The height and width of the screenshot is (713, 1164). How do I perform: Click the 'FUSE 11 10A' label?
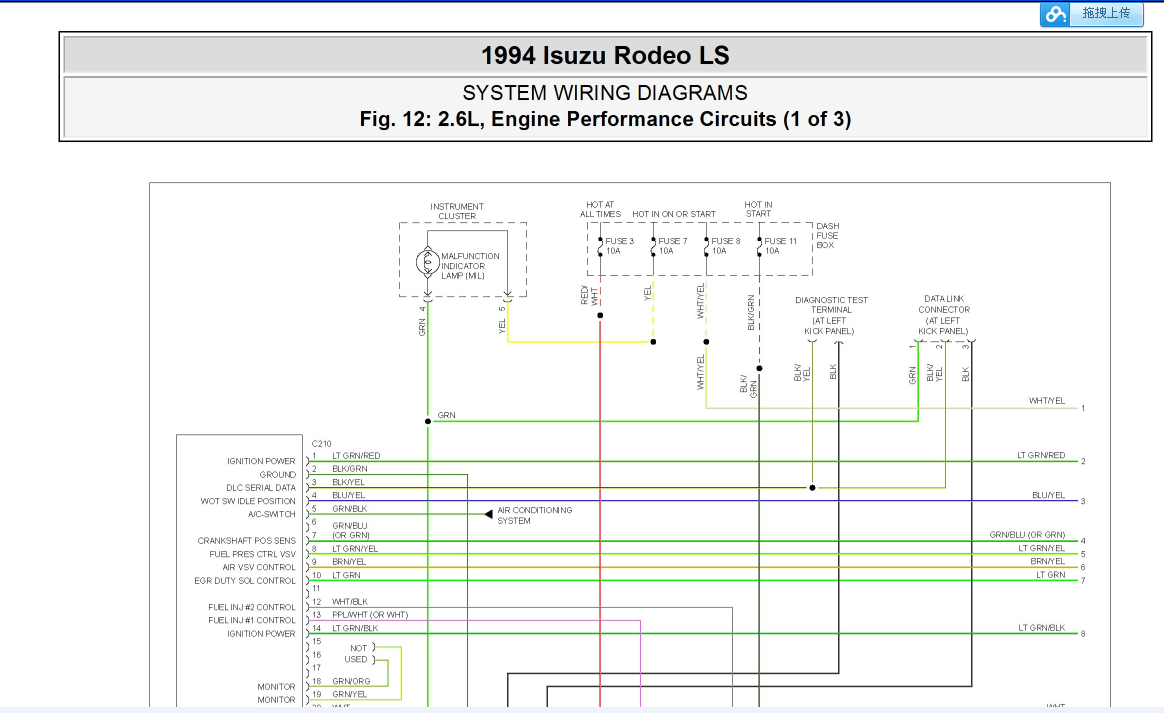tap(780, 246)
